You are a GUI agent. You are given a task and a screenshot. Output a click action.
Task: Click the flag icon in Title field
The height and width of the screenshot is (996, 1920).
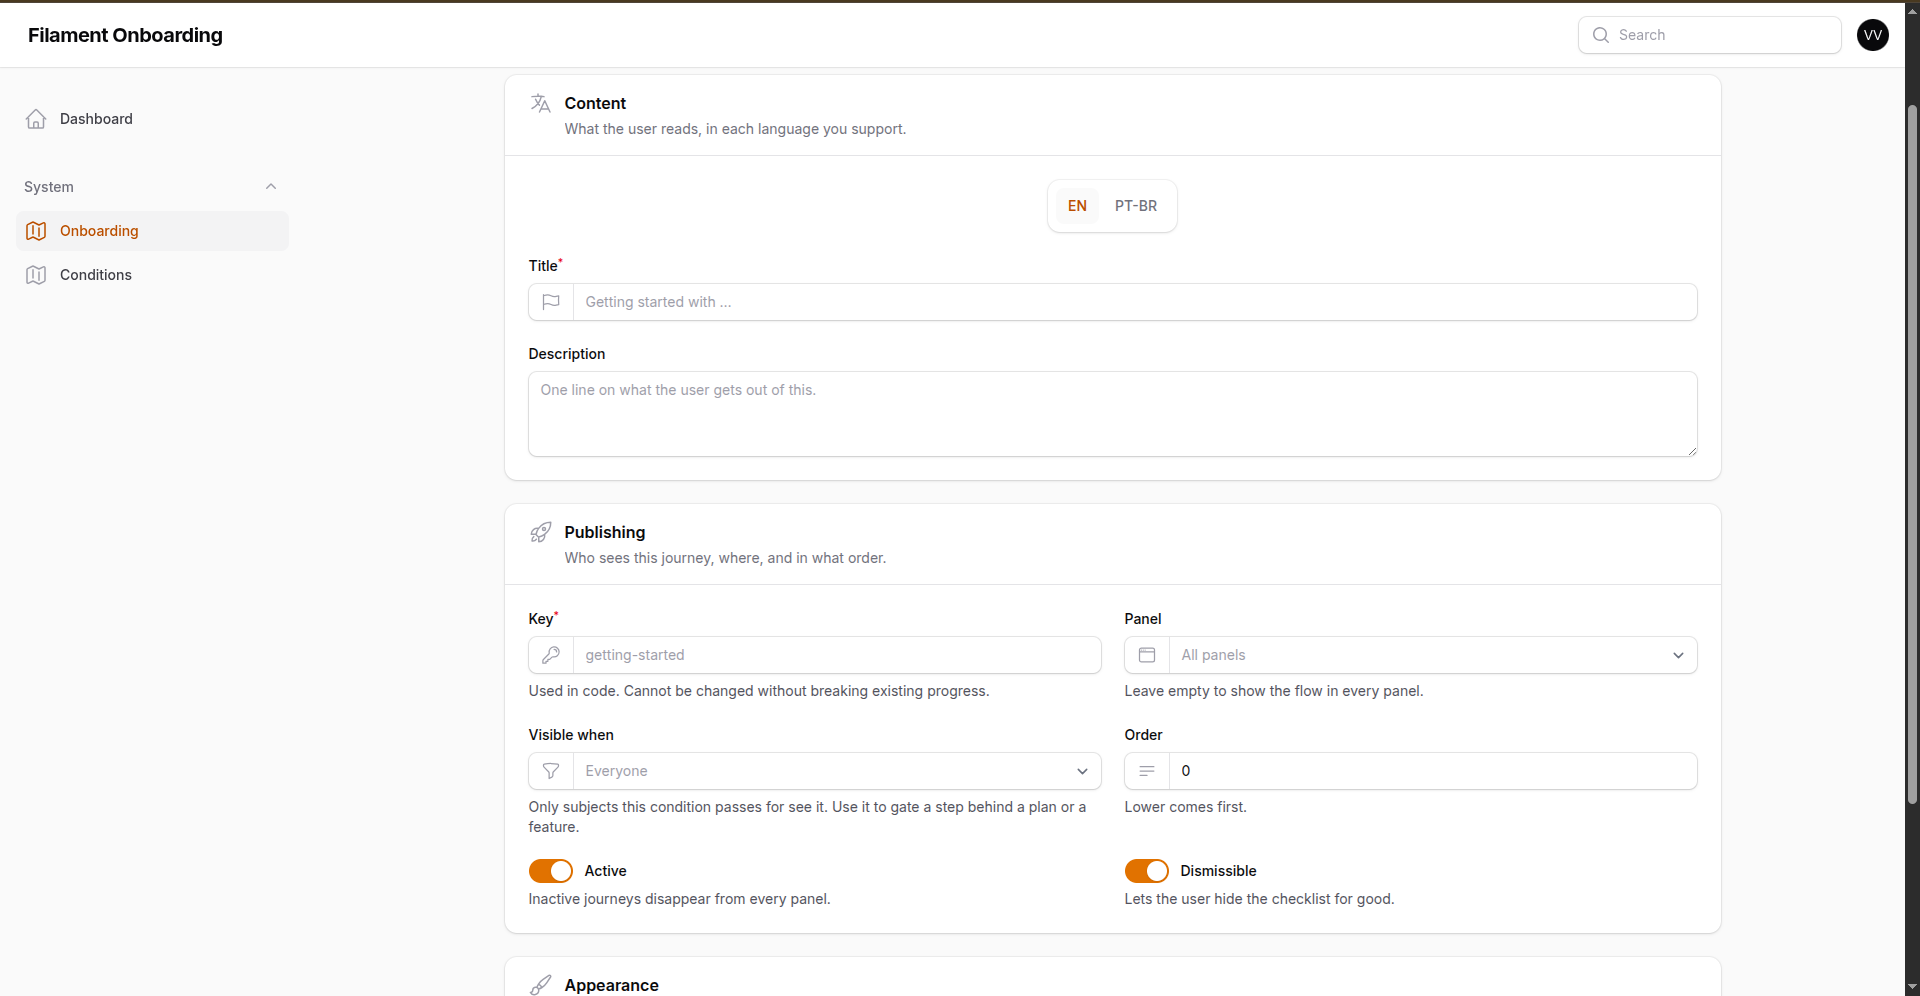tap(551, 302)
